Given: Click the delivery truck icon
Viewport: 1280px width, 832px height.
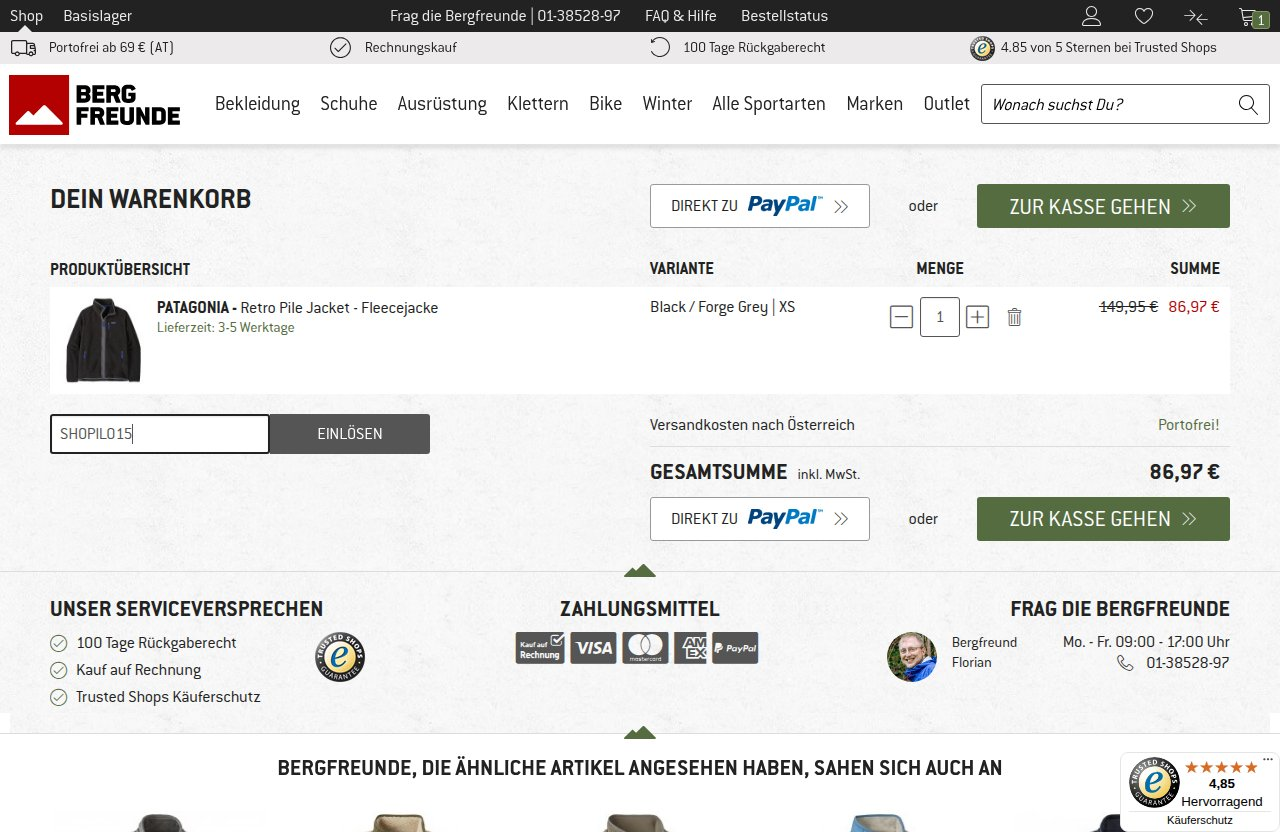Looking at the screenshot, I should point(23,47).
